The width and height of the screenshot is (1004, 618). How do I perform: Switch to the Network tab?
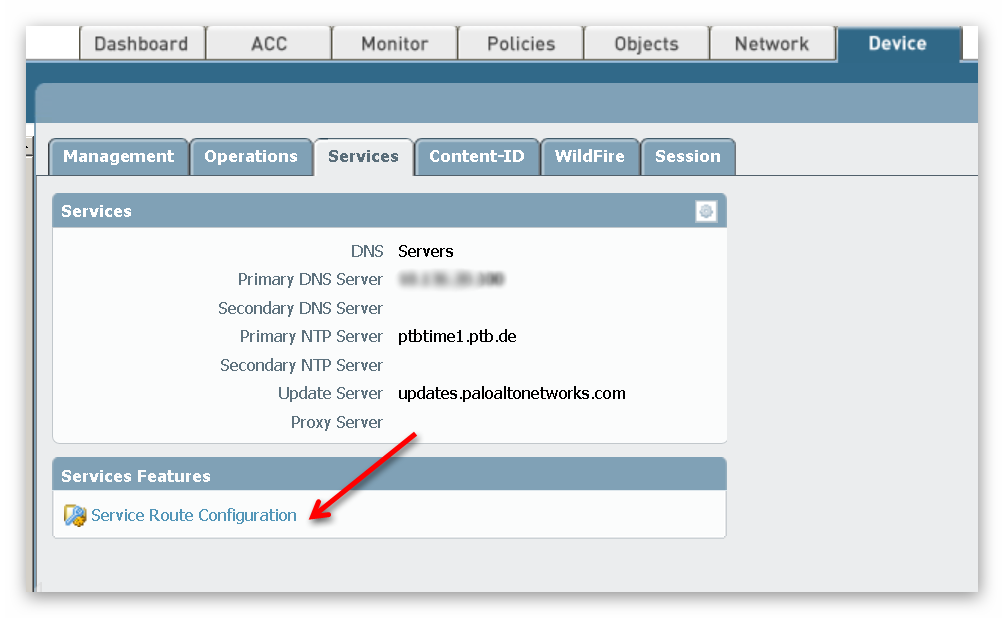coord(772,44)
